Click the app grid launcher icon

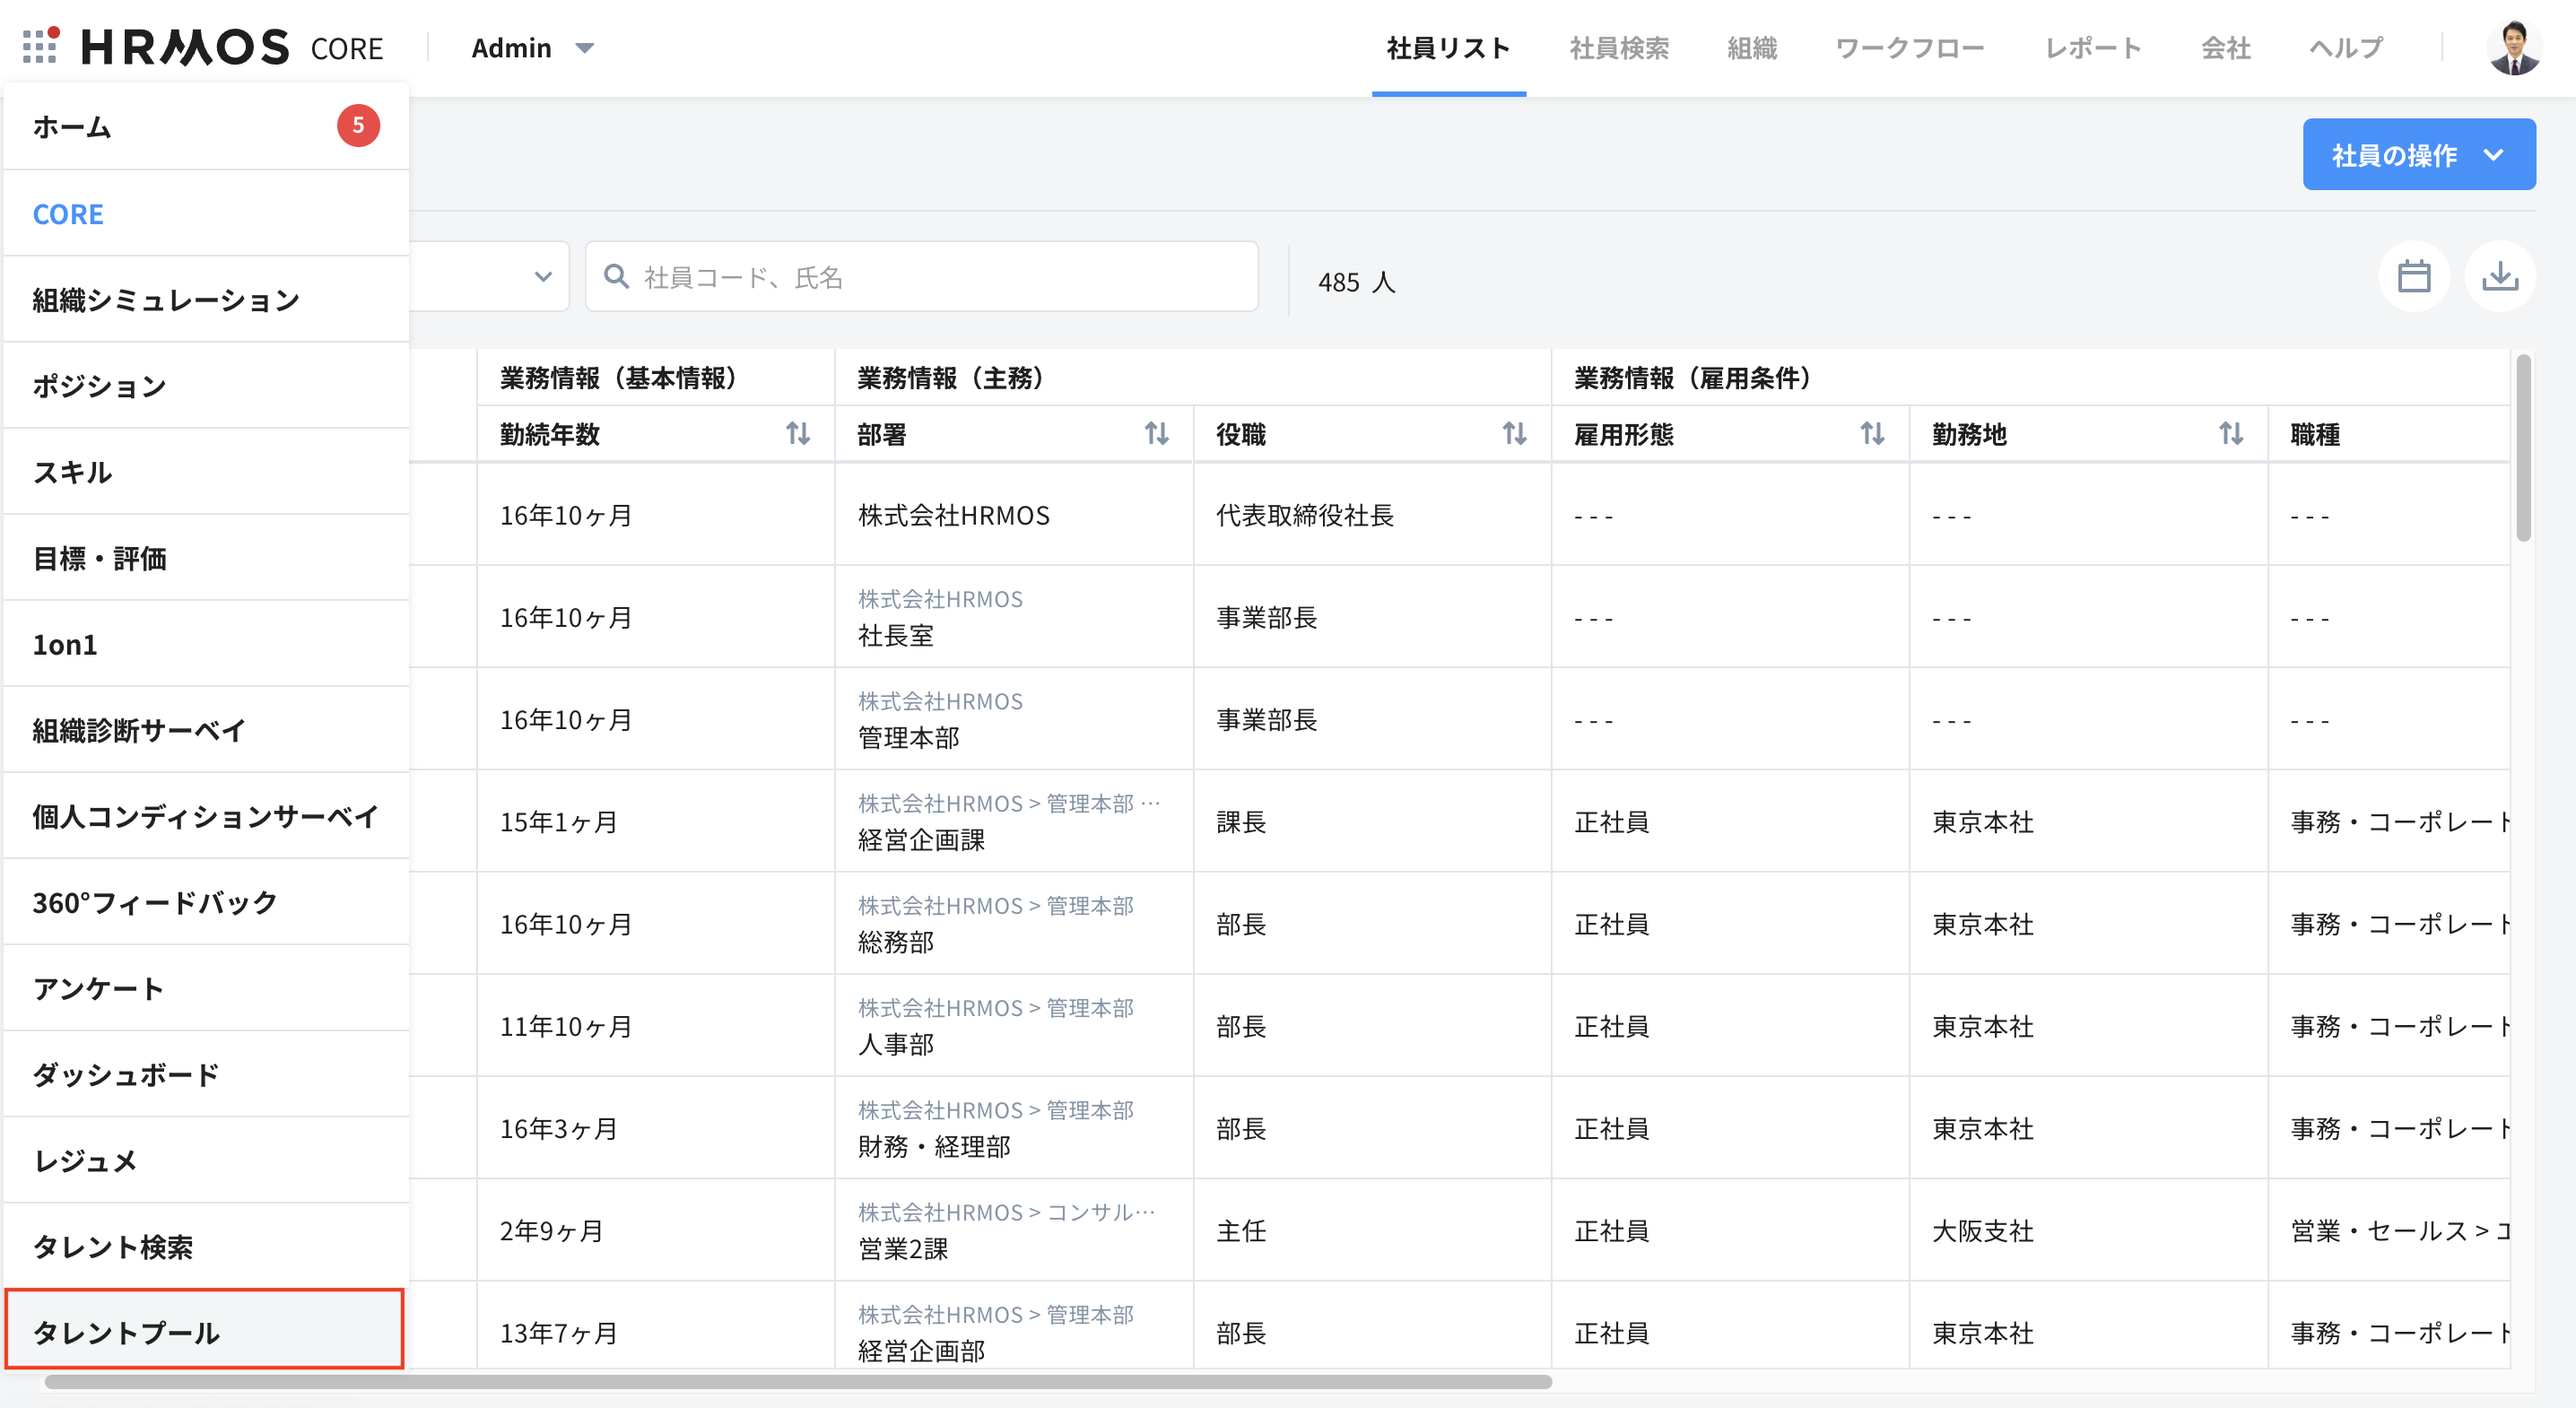point(39,47)
